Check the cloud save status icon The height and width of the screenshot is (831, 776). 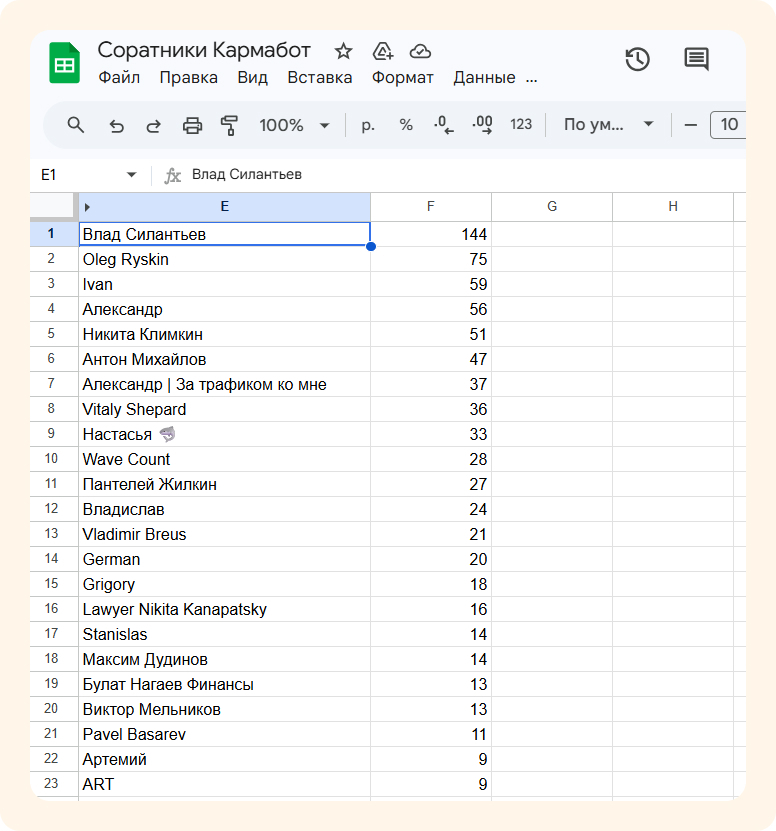pyautogui.click(x=420, y=51)
